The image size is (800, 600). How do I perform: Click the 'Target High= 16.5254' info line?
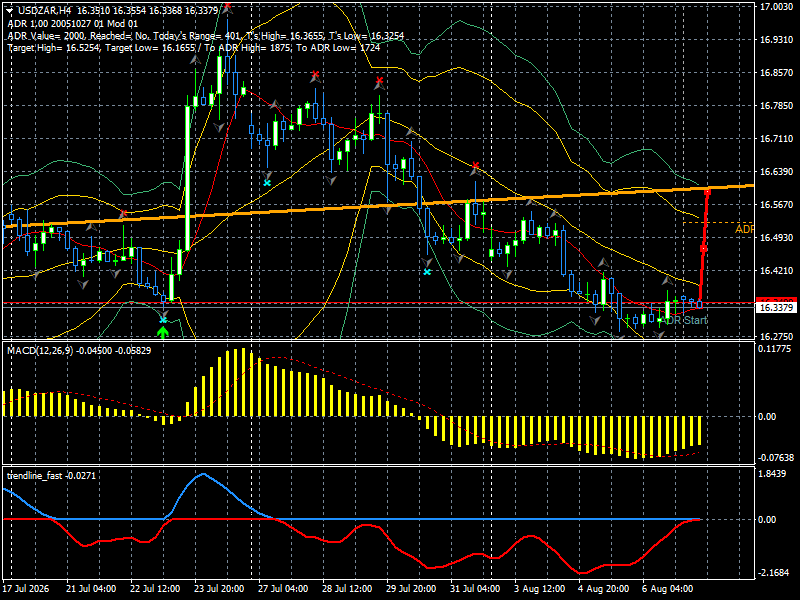click(x=194, y=47)
